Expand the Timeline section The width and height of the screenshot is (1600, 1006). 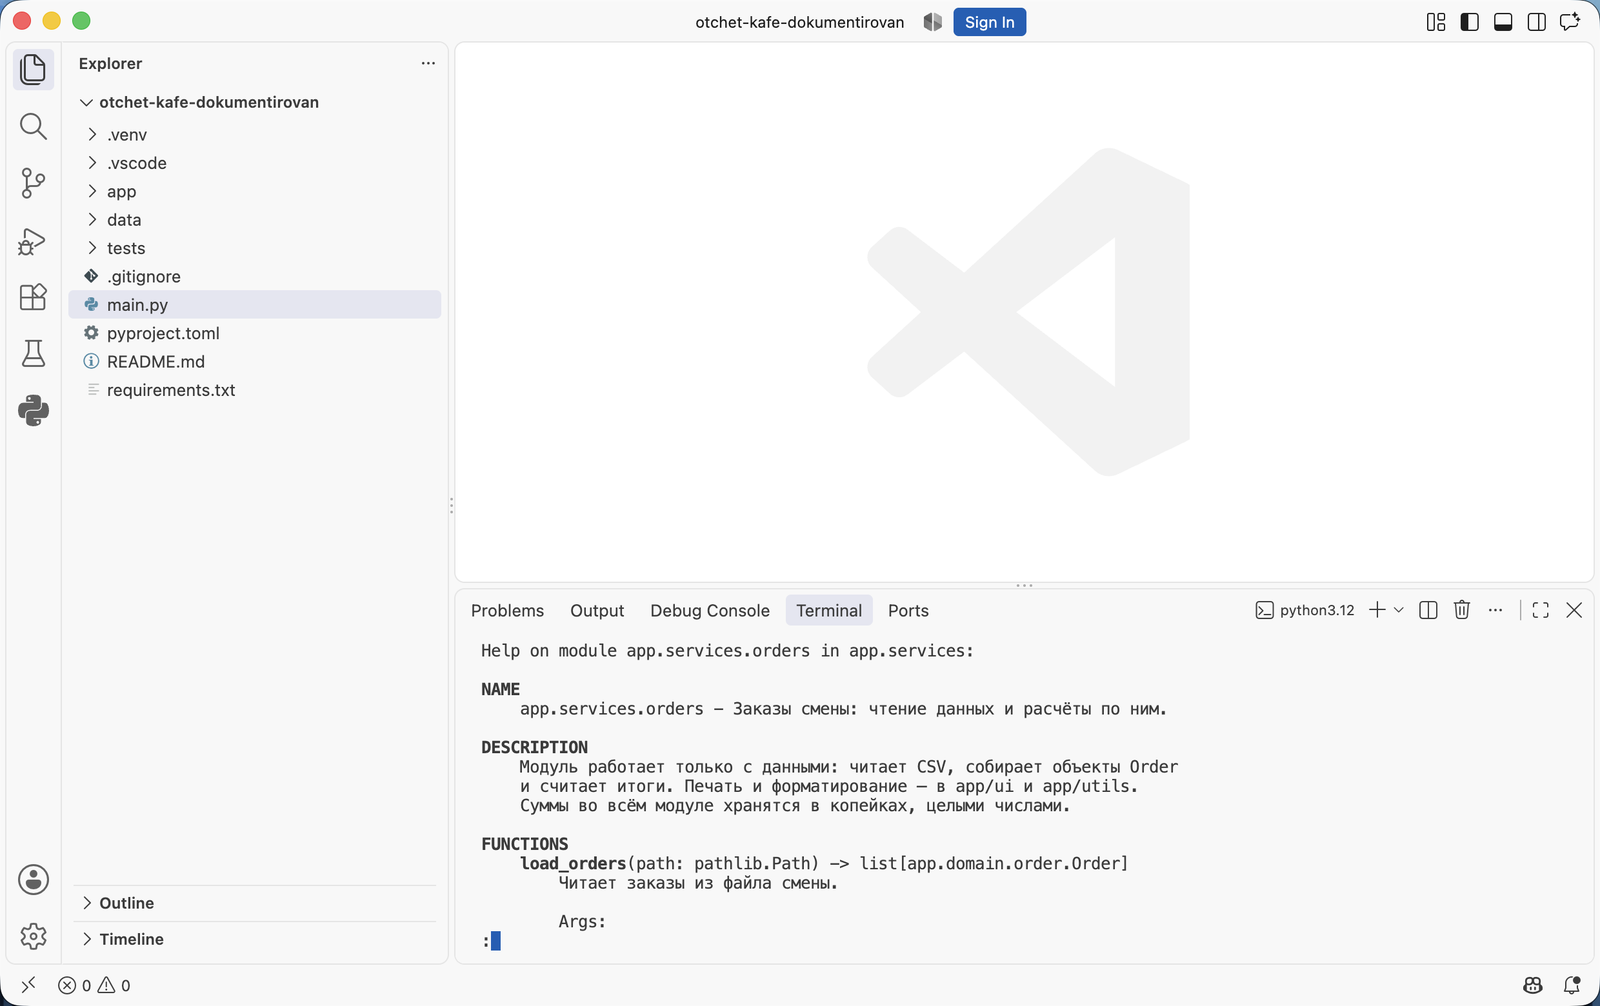[255, 939]
